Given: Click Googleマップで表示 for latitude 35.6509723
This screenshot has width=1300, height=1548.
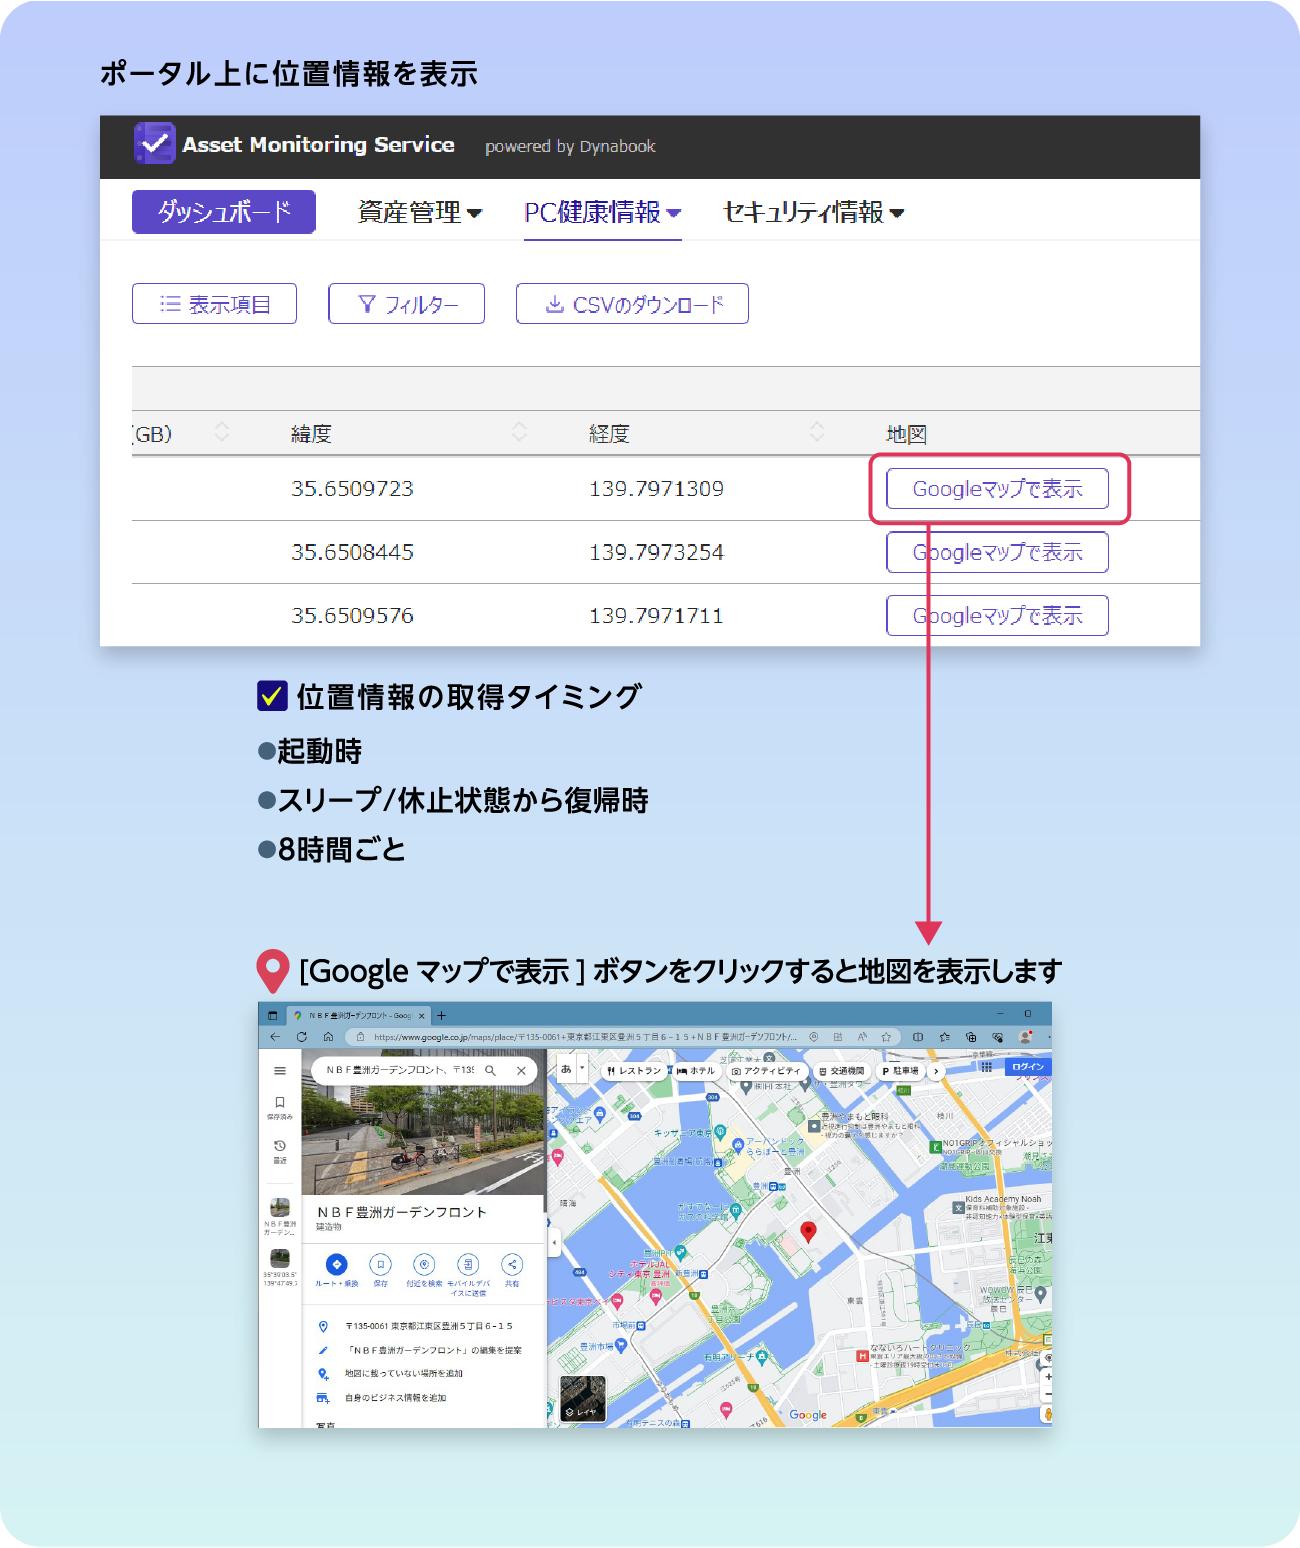Looking at the screenshot, I should click(x=997, y=489).
